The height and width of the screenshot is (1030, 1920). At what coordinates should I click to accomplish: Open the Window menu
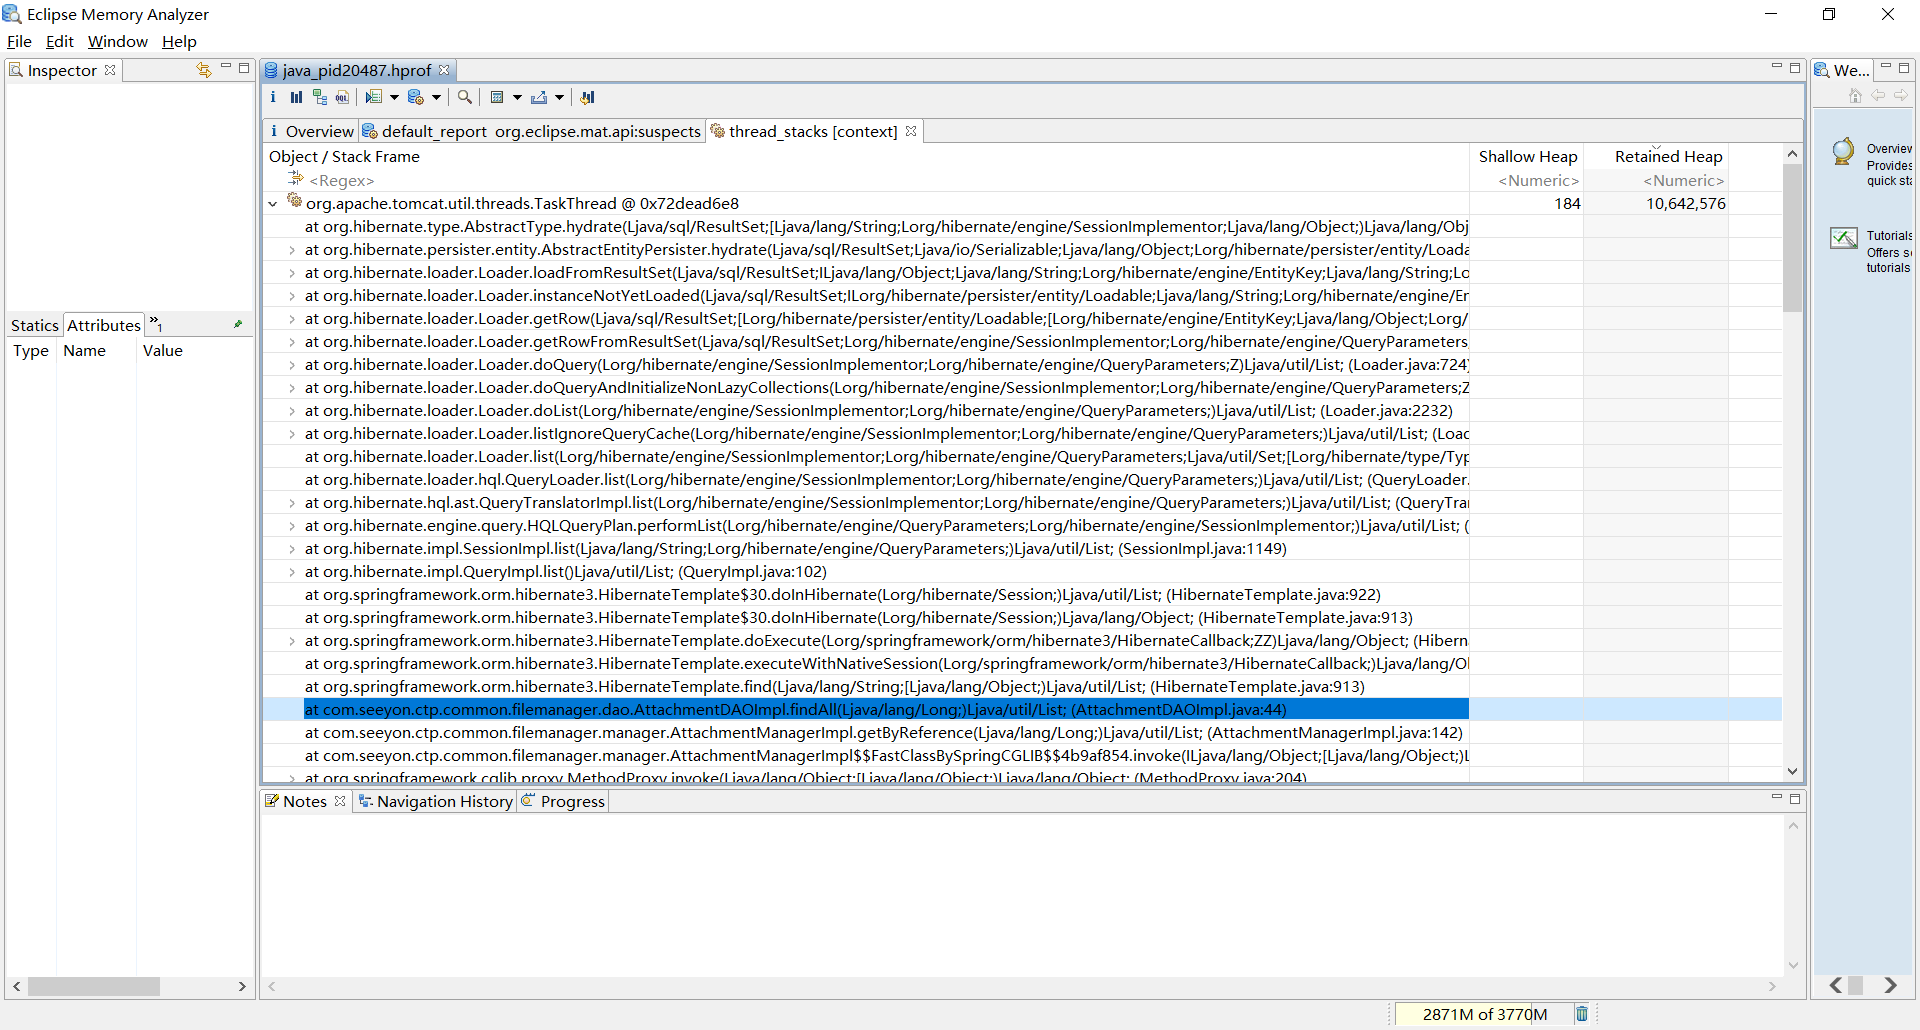(x=118, y=41)
